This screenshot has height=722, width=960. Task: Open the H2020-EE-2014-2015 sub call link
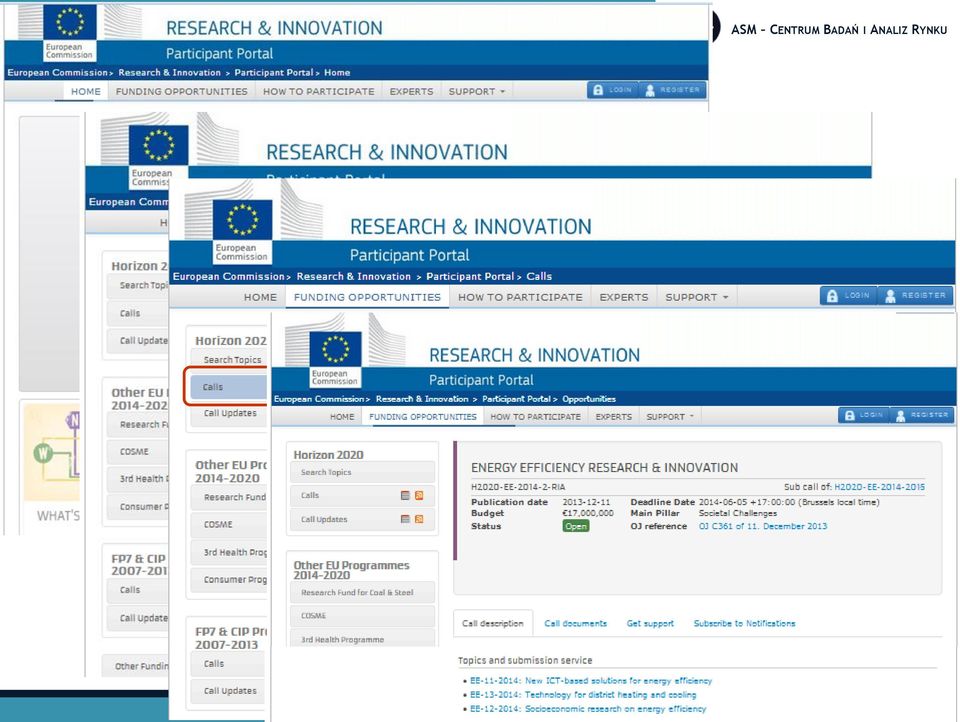pos(880,487)
